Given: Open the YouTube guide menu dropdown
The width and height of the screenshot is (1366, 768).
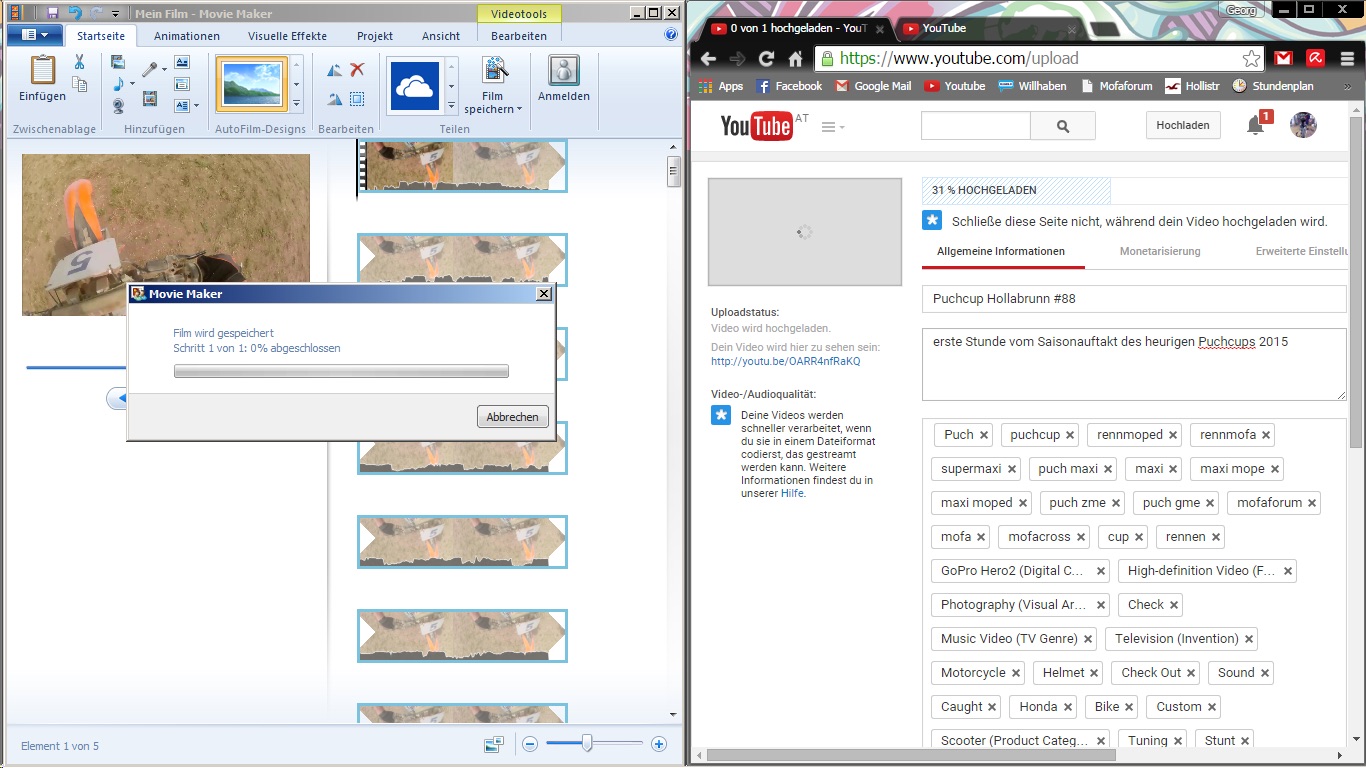Looking at the screenshot, I should (832, 127).
